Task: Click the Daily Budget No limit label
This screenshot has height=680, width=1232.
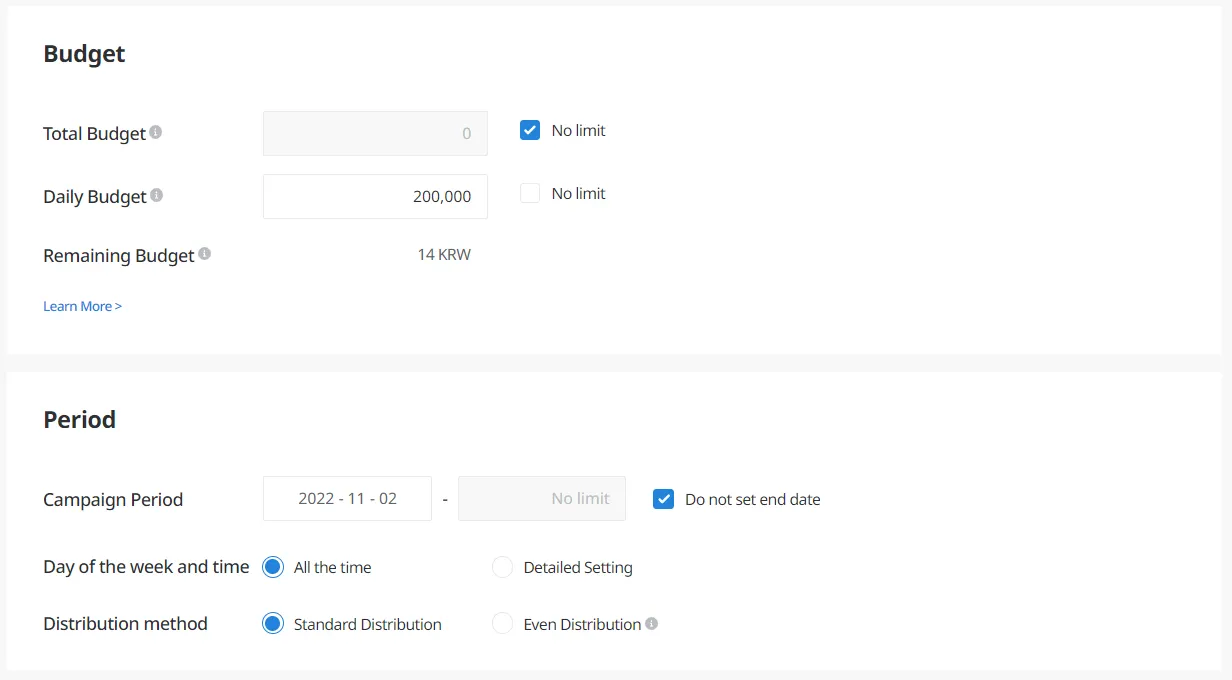Action: click(578, 193)
